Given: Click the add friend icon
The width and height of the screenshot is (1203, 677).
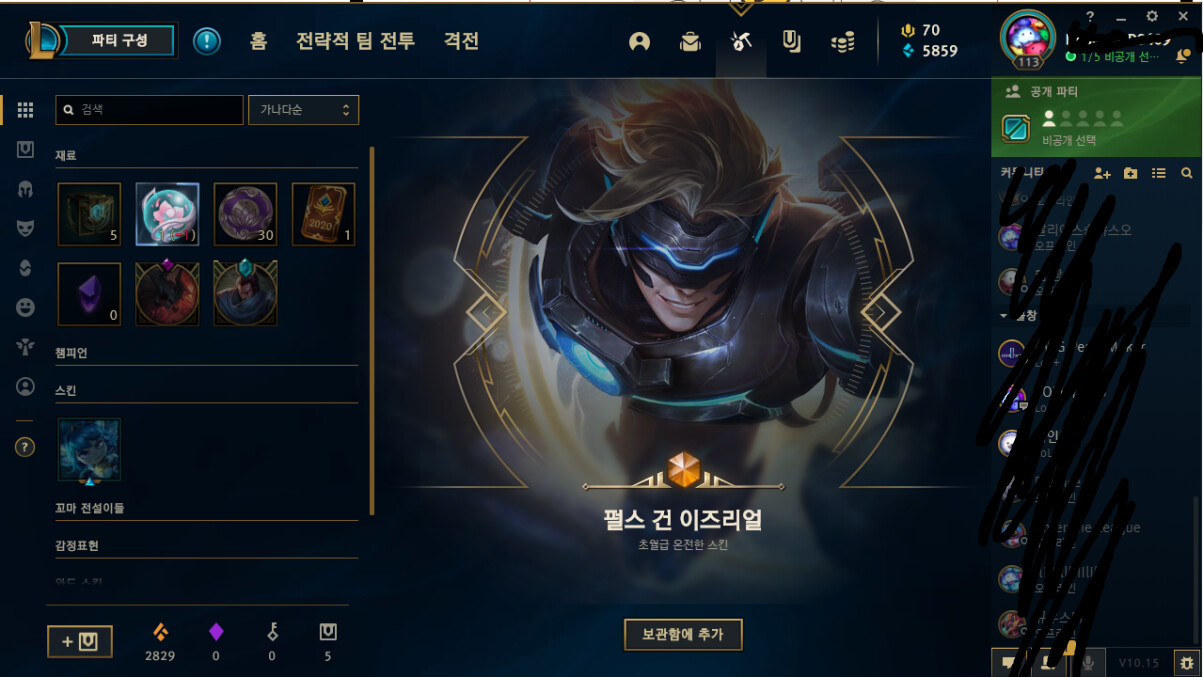Looking at the screenshot, I should click(x=1102, y=173).
